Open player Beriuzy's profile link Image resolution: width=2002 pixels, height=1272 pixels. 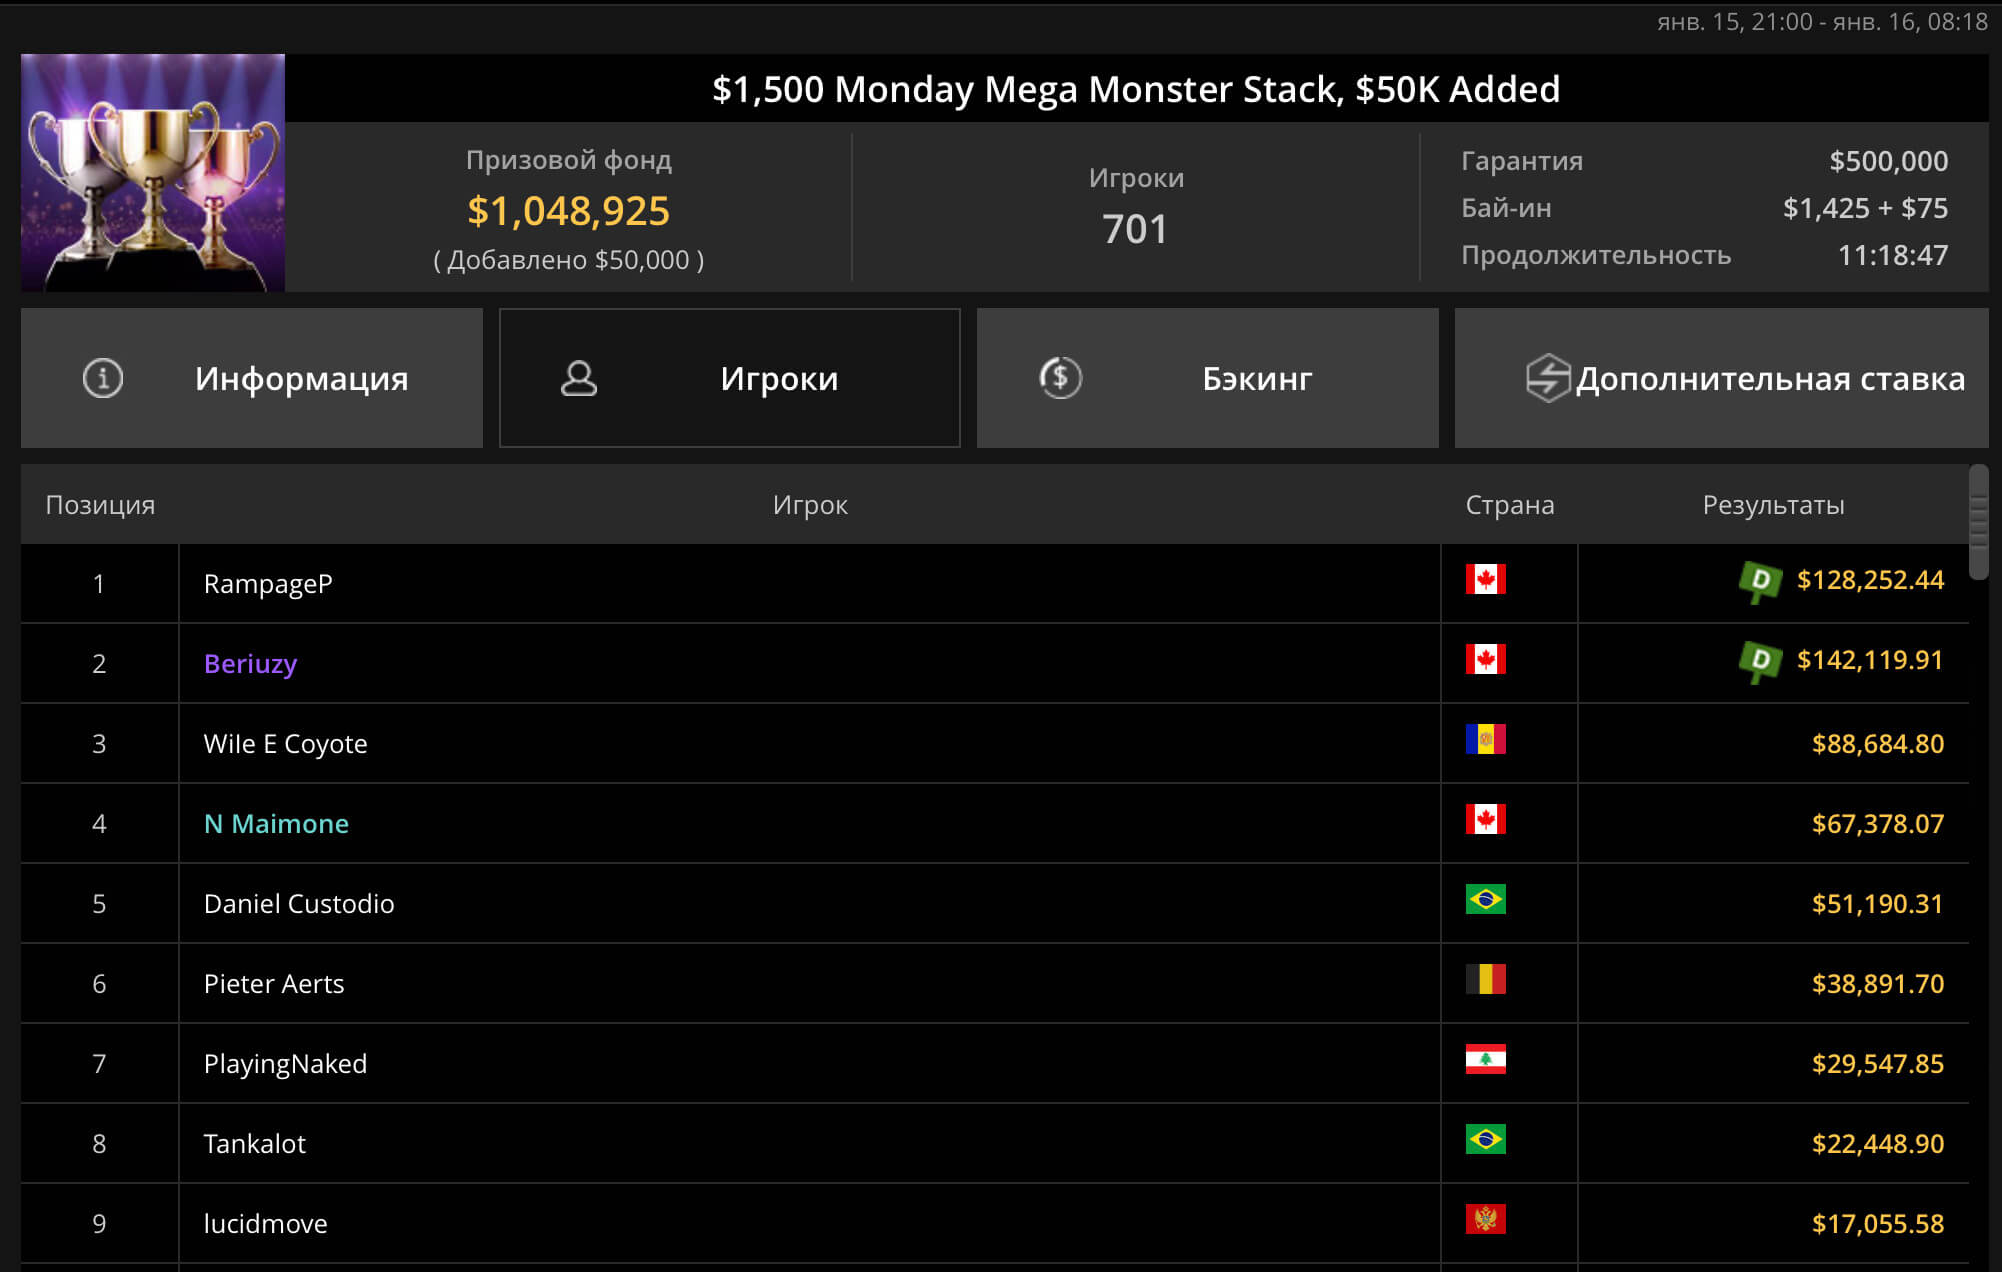click(x=250, y=664)
